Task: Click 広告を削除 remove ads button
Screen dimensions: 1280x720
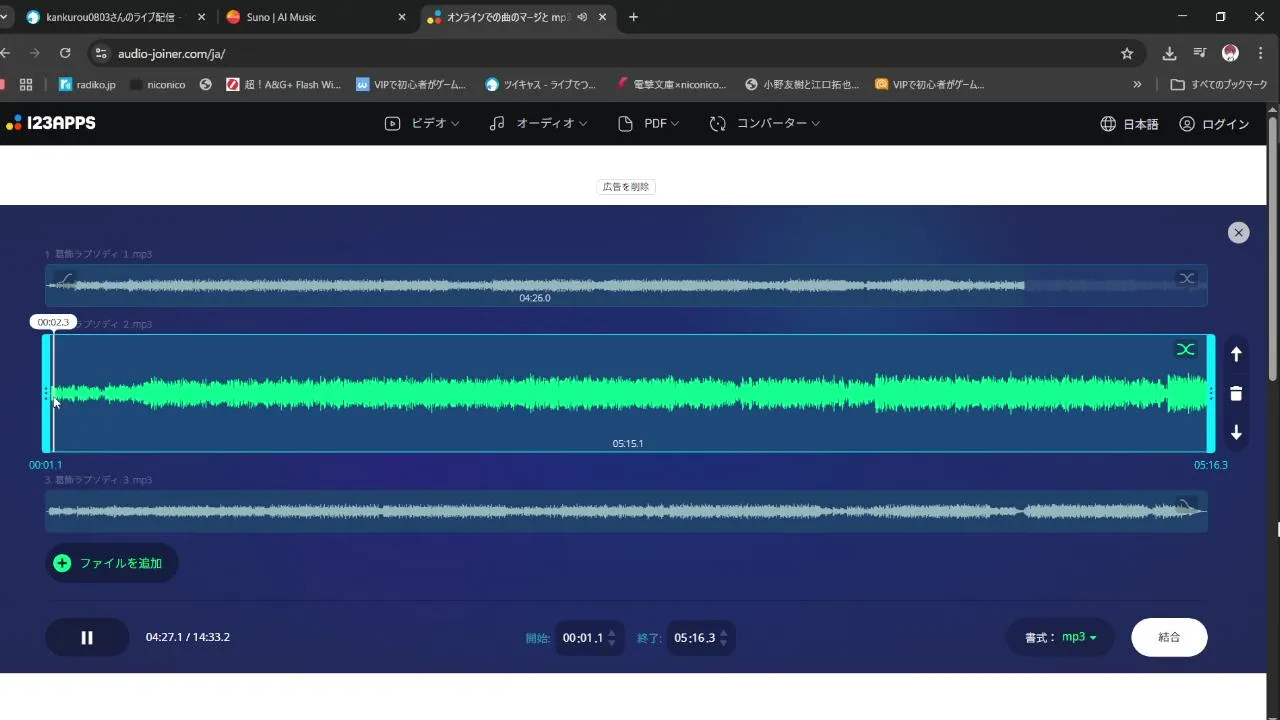Action: (x=626, y=187)
